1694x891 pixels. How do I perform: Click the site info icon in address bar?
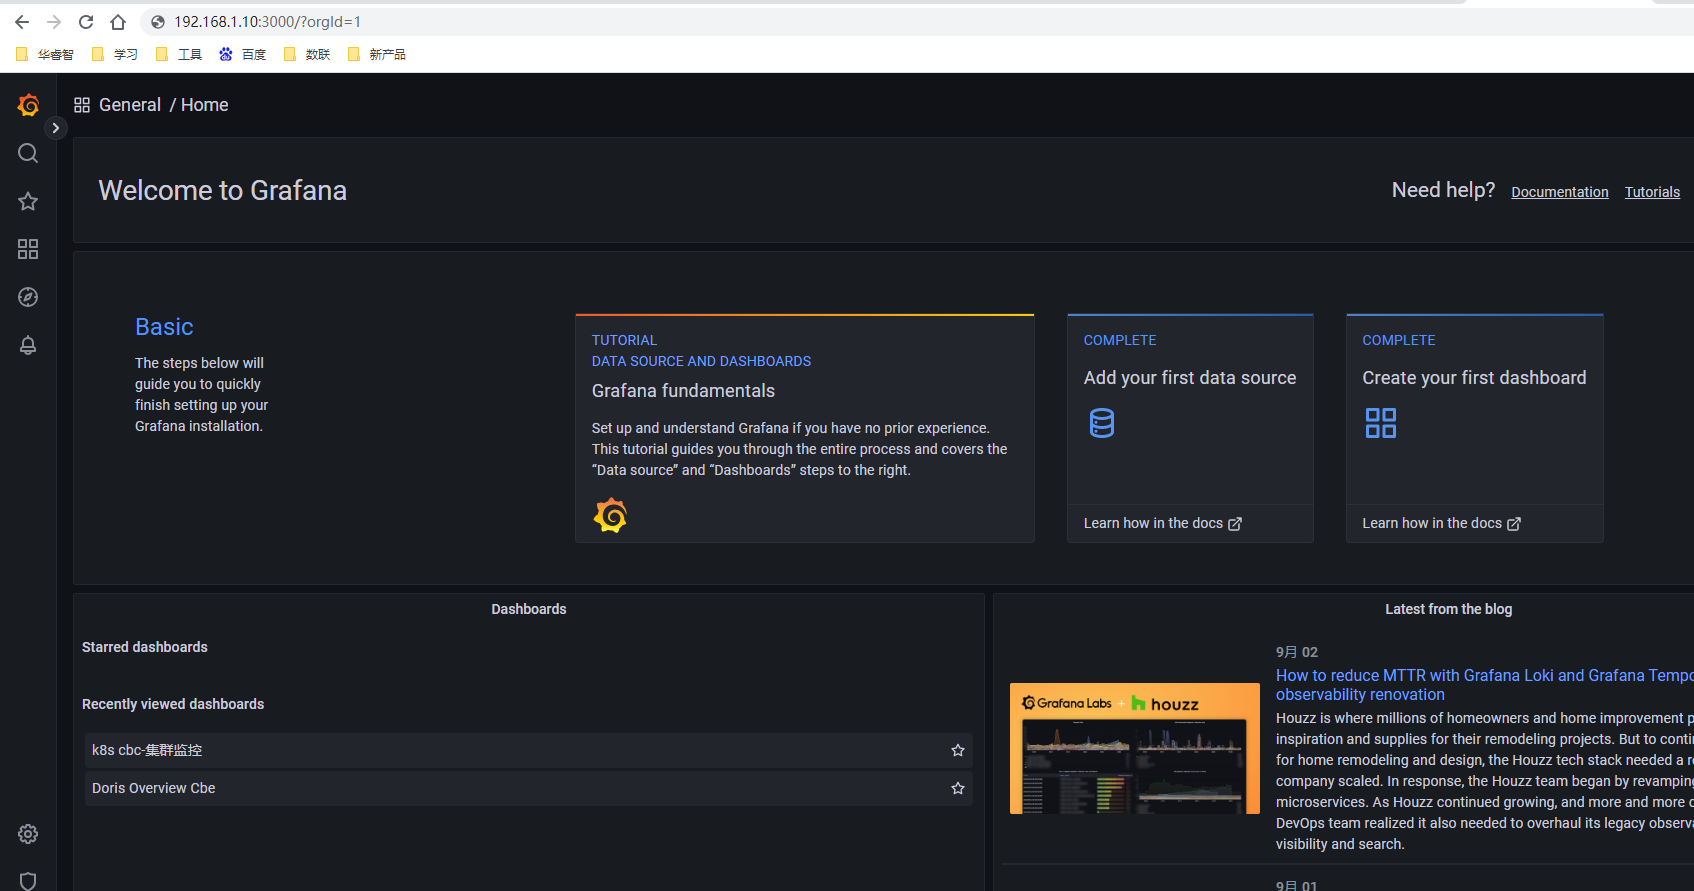(157, 22)
